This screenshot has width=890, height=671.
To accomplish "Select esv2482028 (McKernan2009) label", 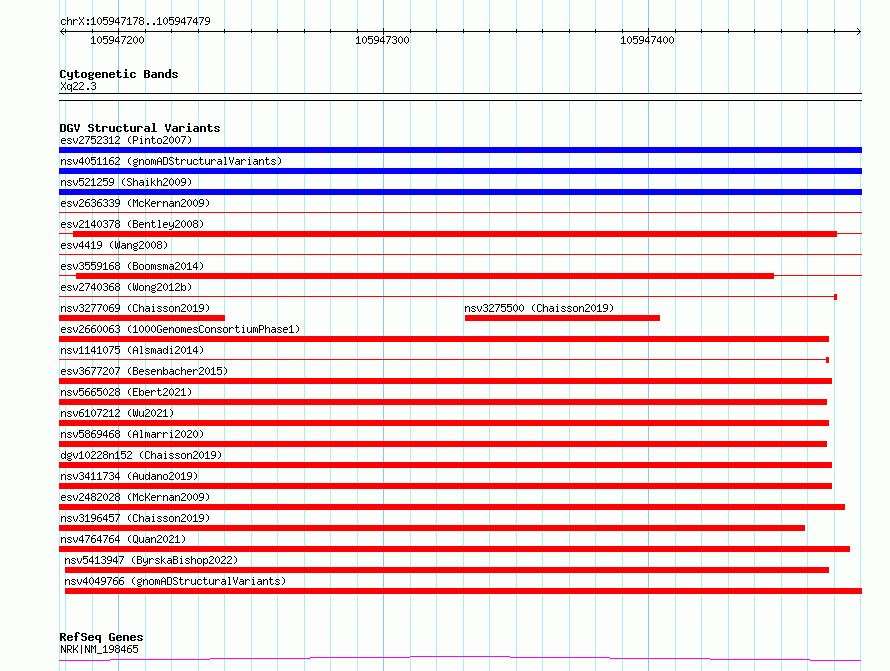I will pos(135,497).
